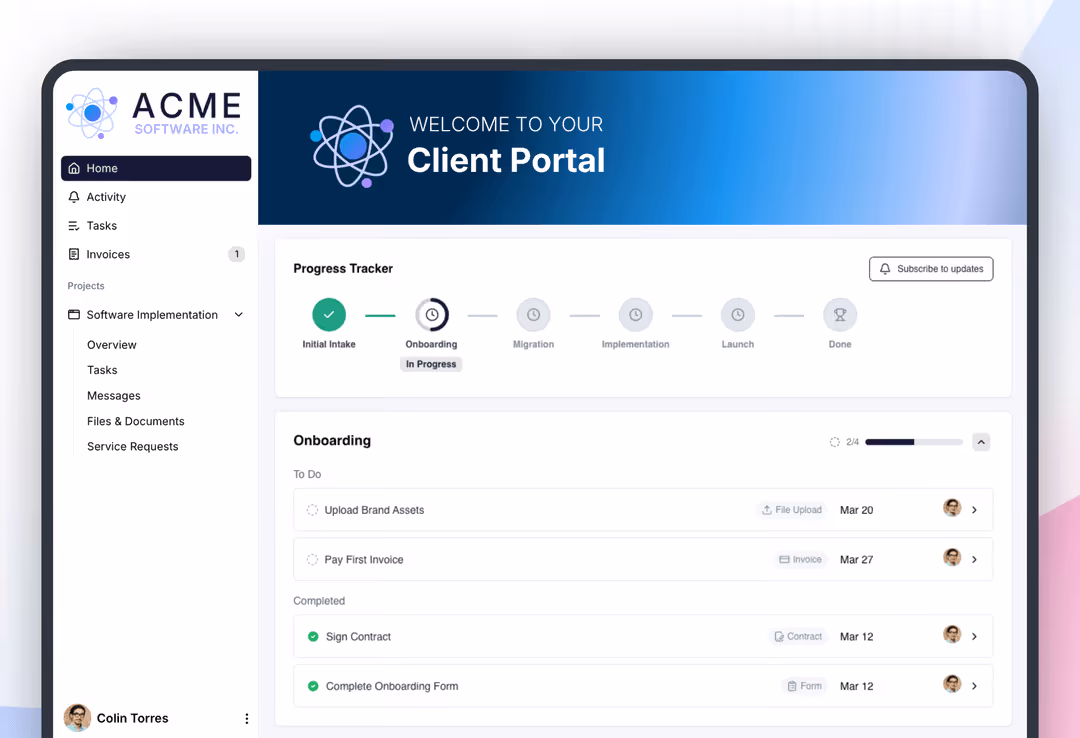Click the Invoices document icon
Image resolution: width=1080 pixels, height=738 pixels.
click(74, 254)
